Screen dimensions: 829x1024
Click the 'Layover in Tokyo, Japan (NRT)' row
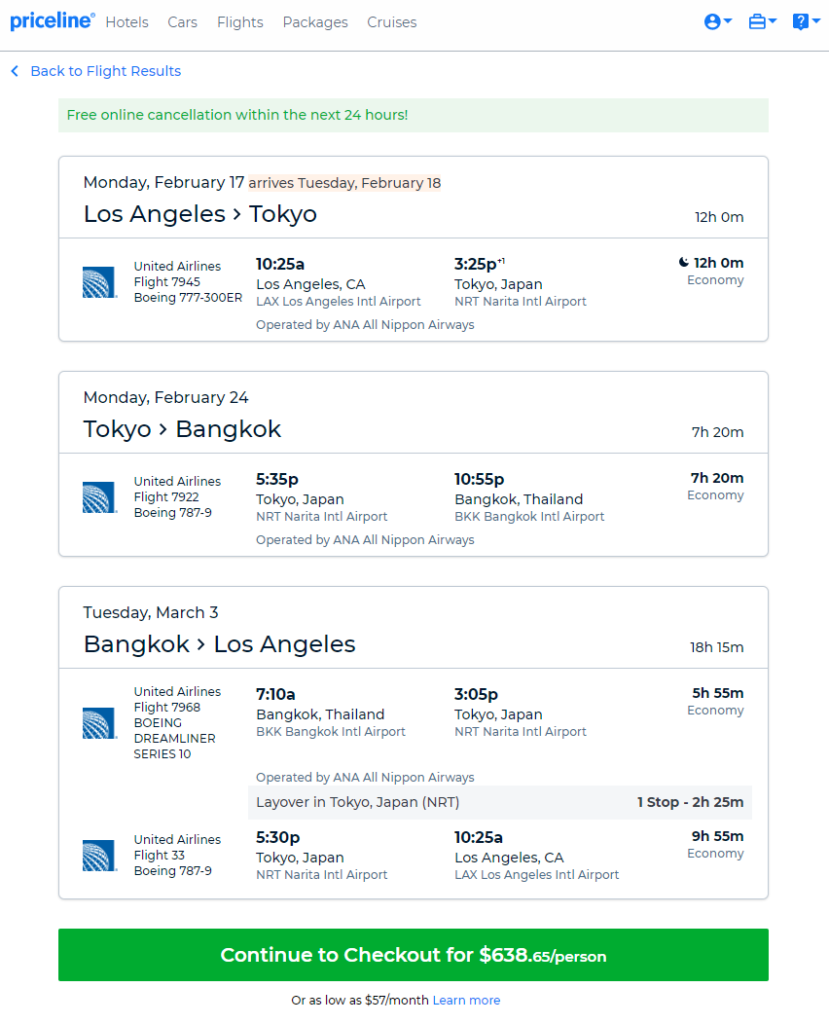(x=500, y=802)
